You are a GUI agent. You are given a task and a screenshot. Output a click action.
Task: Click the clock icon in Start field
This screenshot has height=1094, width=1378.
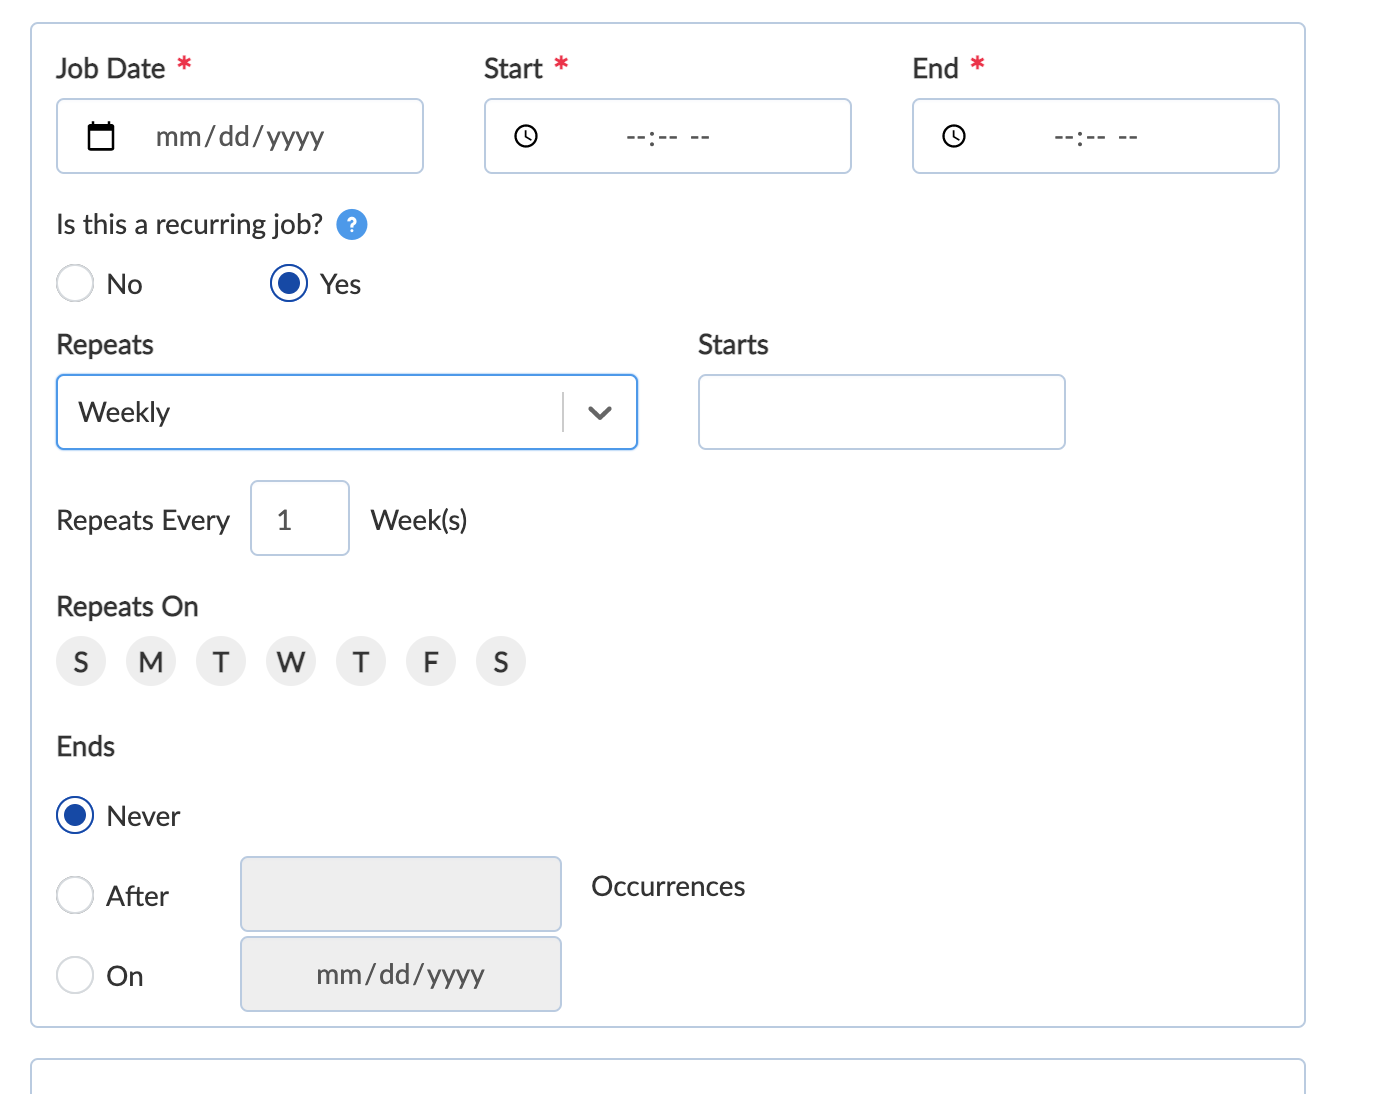coord(526,136)
